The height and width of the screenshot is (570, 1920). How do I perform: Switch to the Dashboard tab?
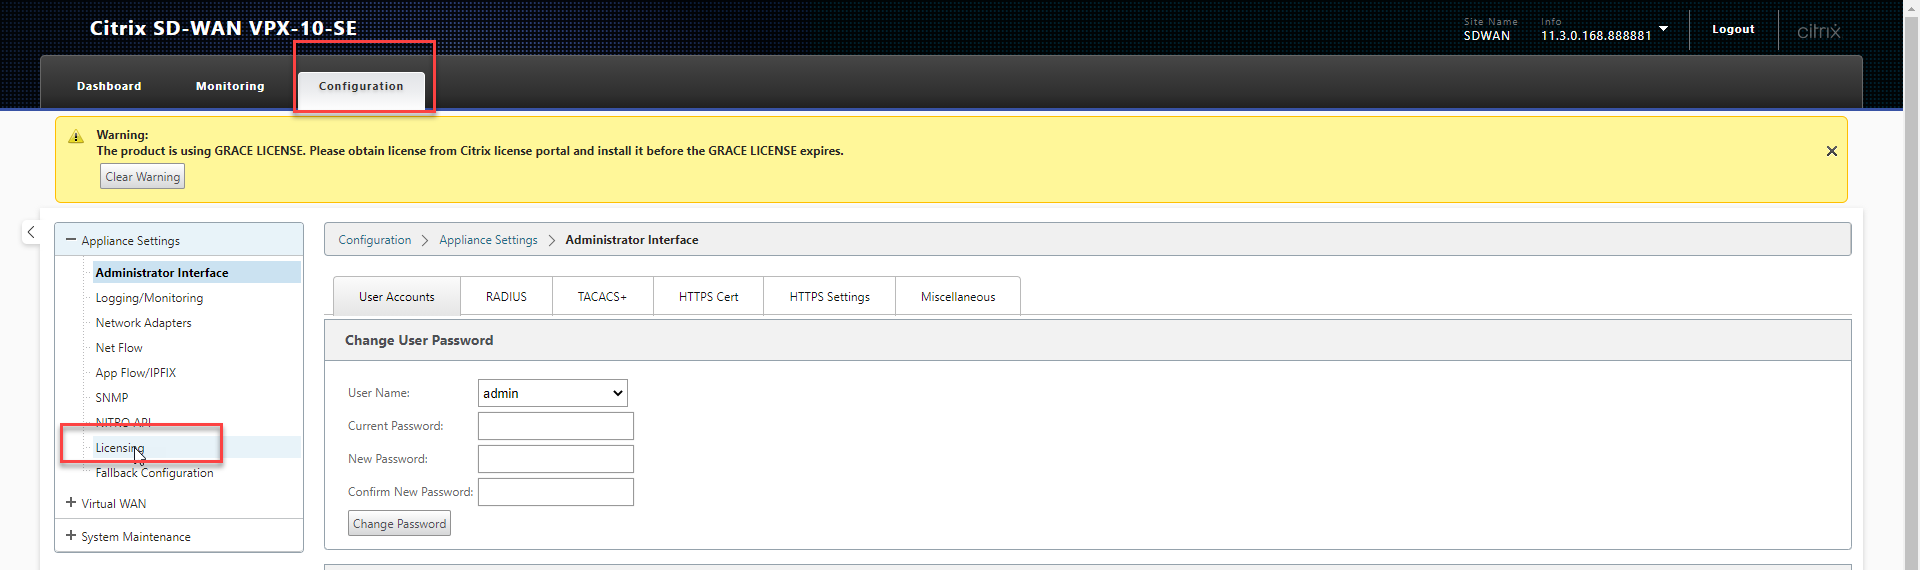109,86
